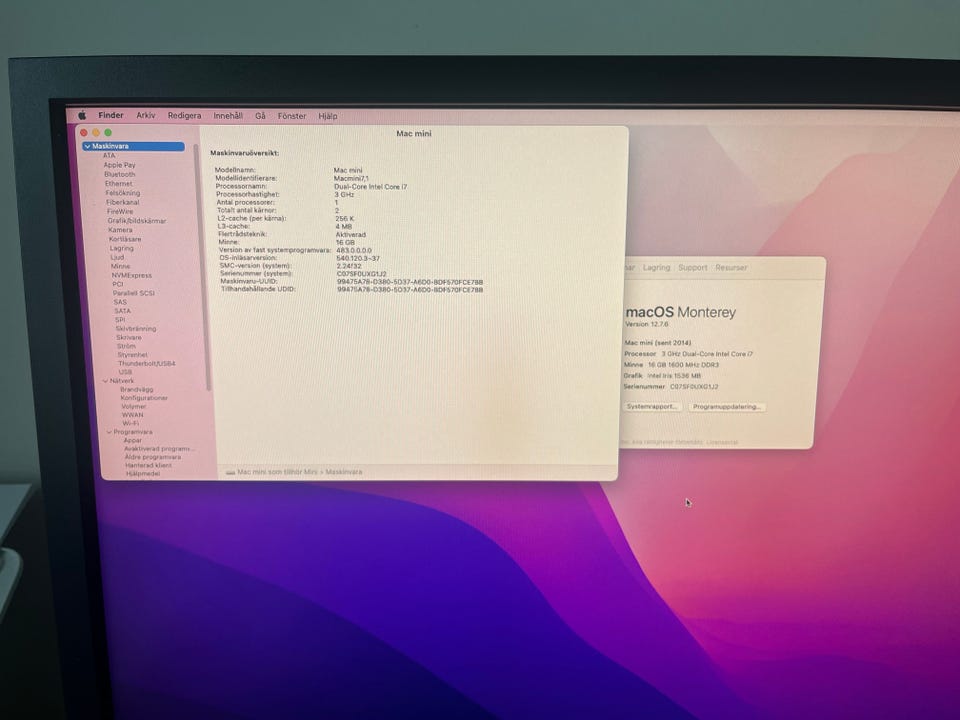Open the Hjälp menu
This screenshot has width=960, height=720.
tap(328, 116)
